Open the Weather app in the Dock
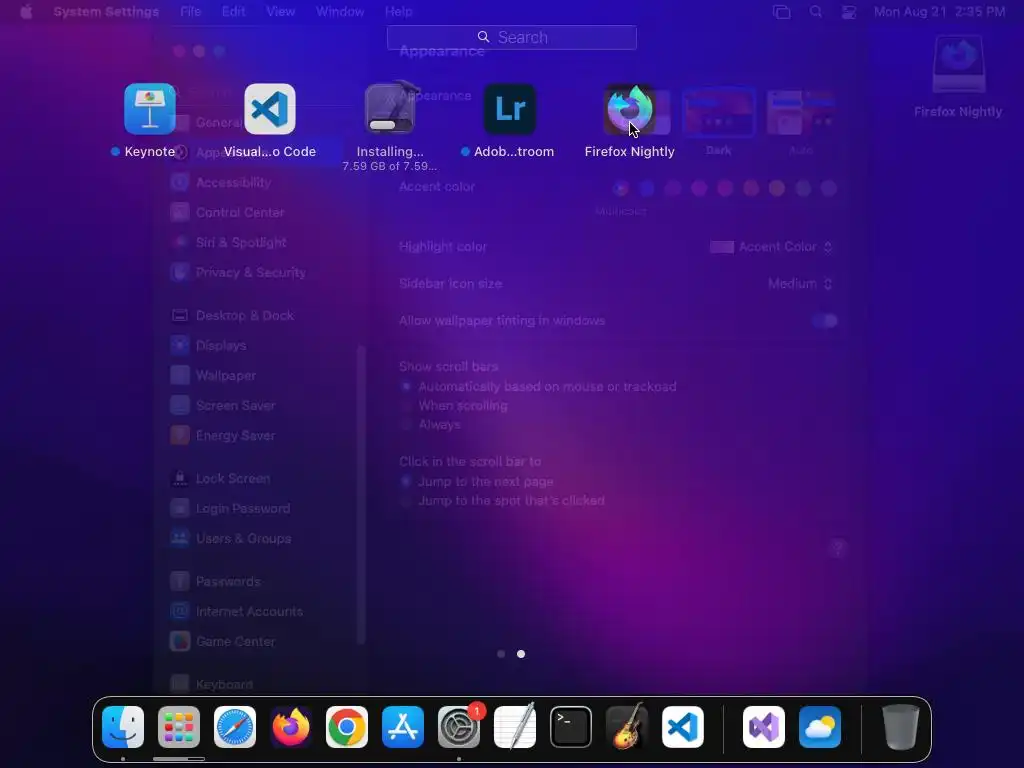Screen dimensions: 1024x768 tap(820, 727)
